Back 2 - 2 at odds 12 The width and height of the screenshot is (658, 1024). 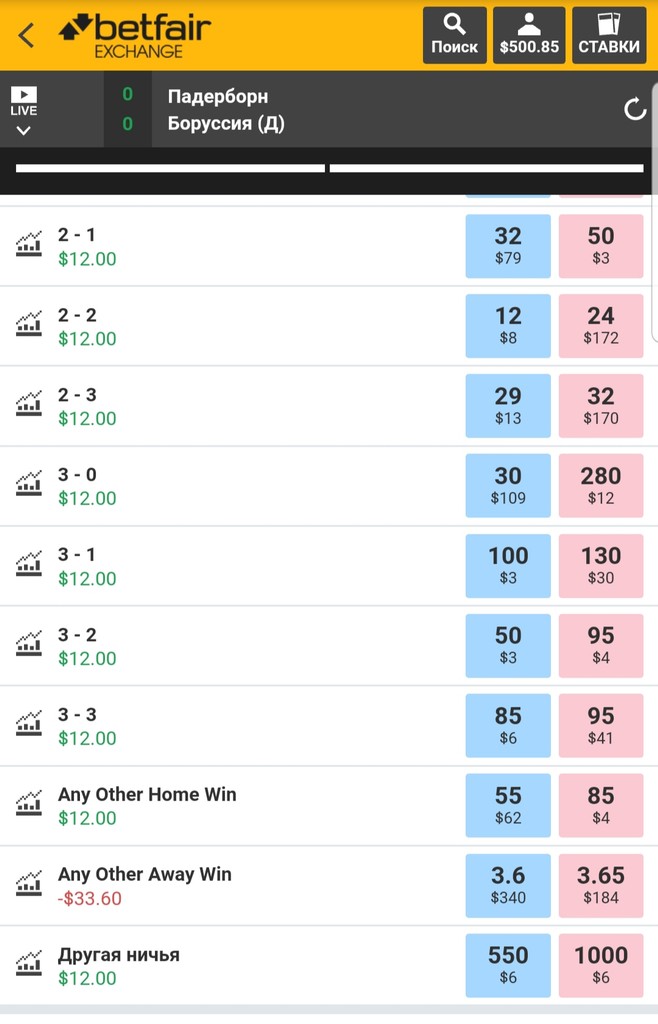[508, 326]
